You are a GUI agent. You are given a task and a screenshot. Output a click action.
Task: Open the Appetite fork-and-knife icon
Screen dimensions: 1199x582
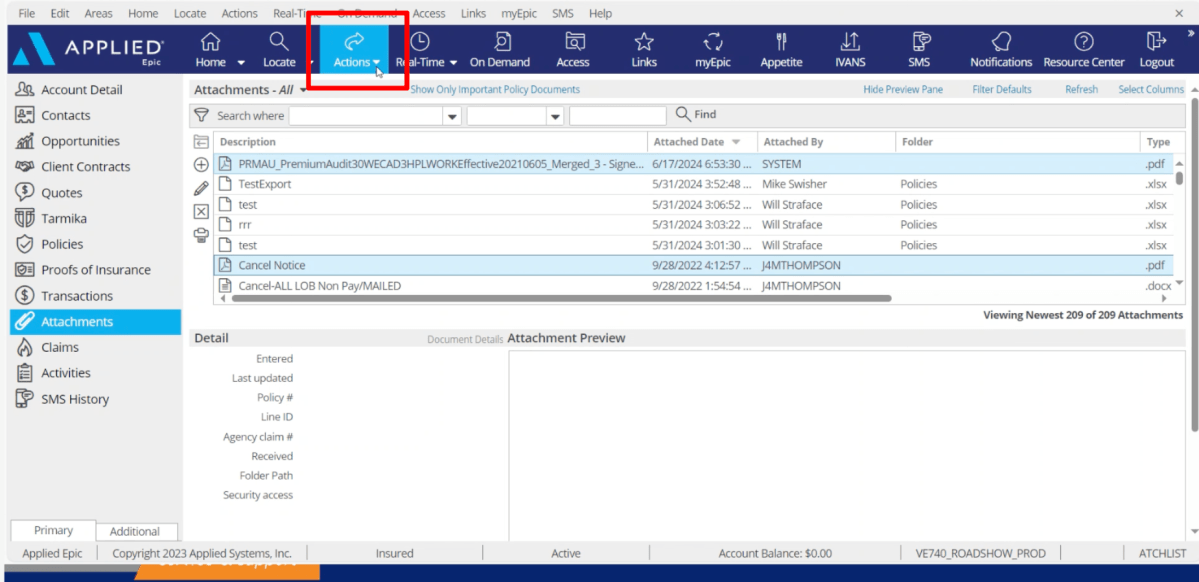coord(781,41)
